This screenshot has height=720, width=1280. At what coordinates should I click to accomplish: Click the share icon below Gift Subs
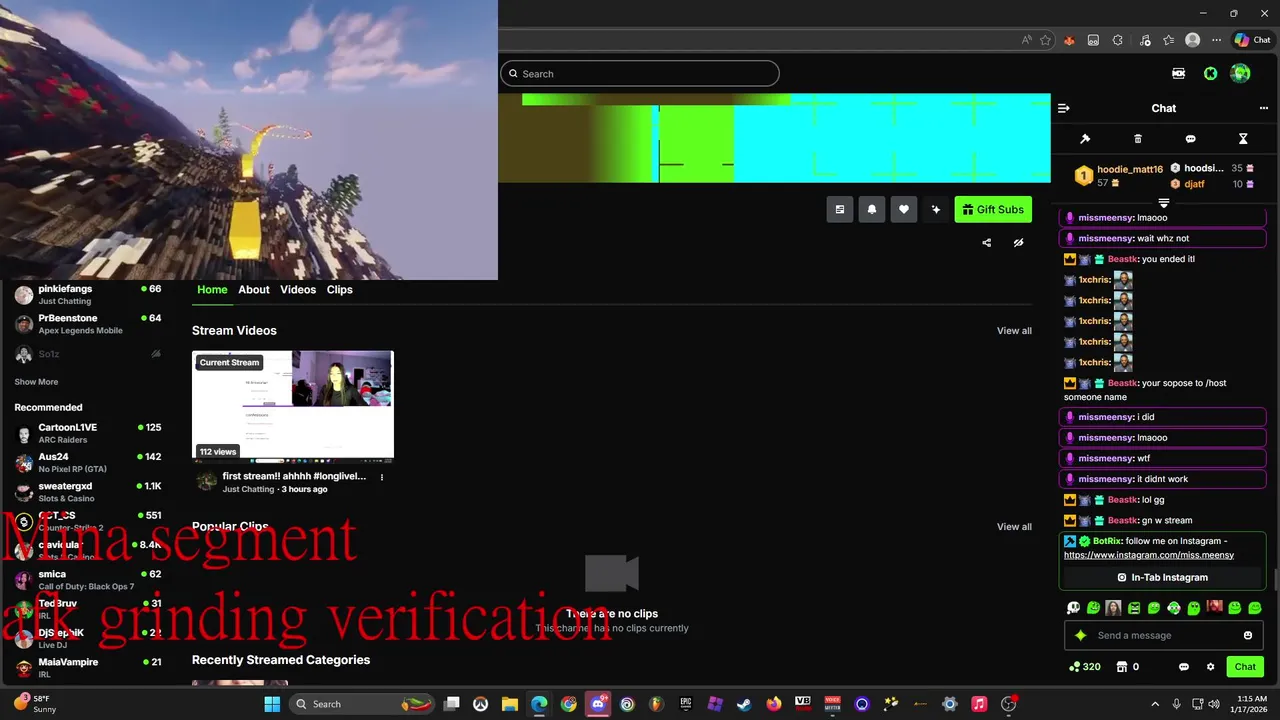(x=987, y=243)
